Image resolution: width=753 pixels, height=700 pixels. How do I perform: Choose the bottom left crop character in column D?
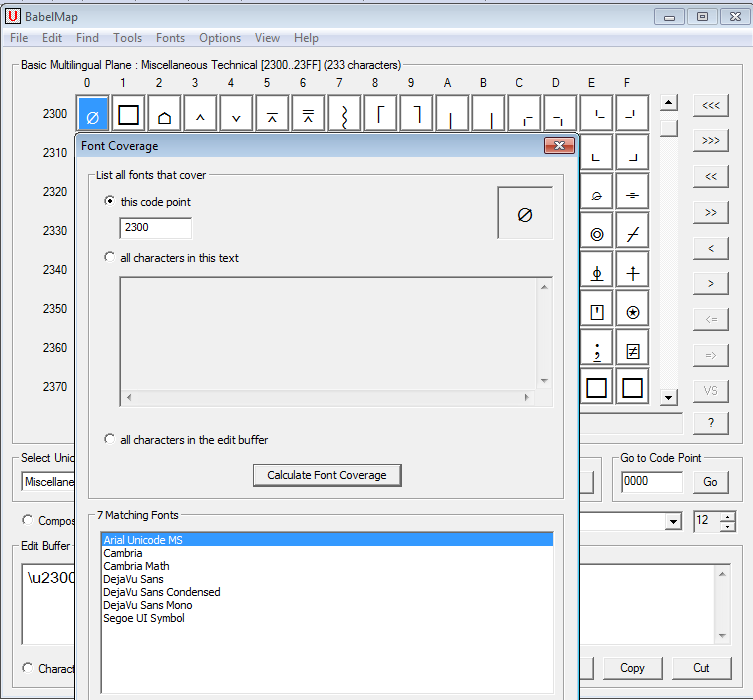coord(560,114)
